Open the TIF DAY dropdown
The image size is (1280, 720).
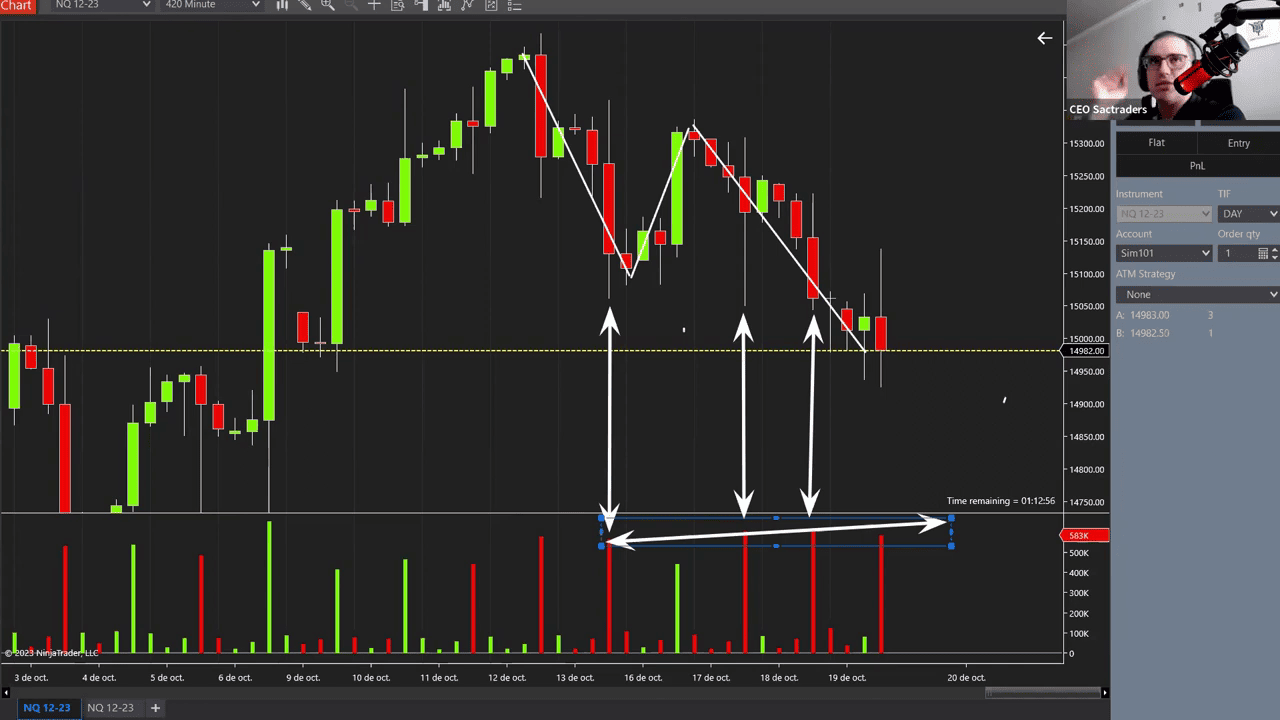point(1248,214)
